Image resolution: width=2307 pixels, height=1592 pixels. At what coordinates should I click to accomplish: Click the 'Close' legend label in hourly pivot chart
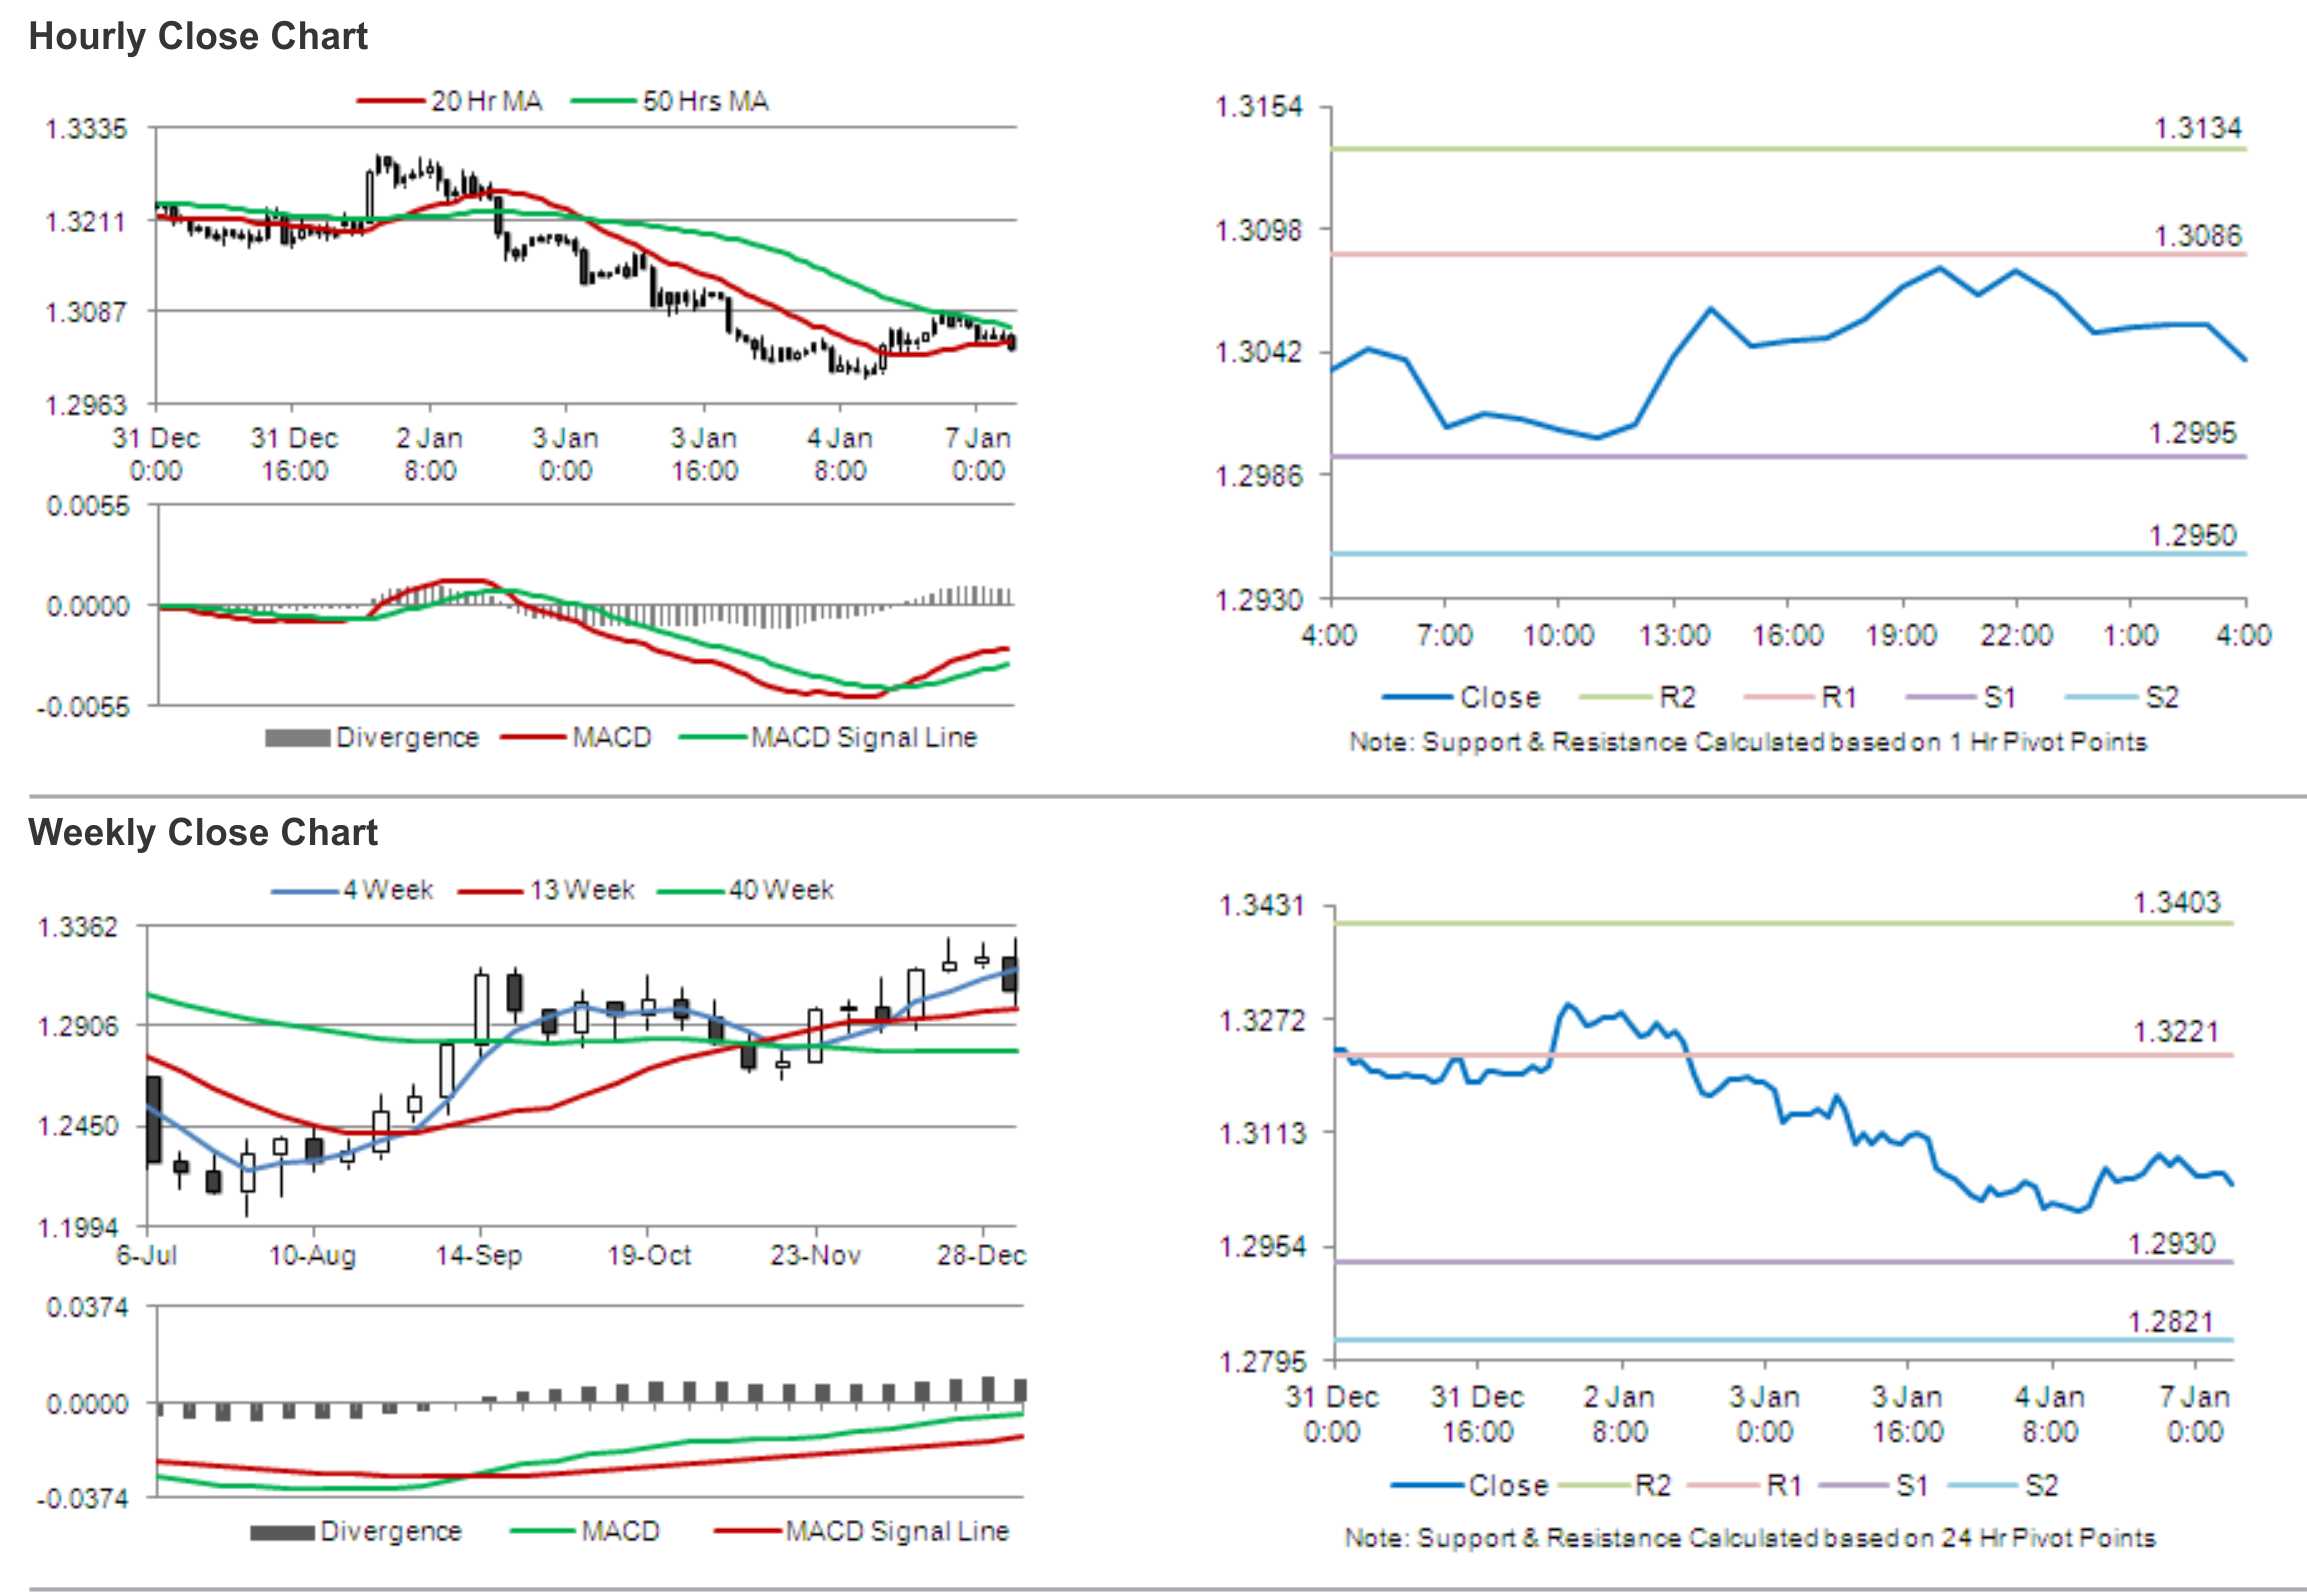(x=1500, y=698)
